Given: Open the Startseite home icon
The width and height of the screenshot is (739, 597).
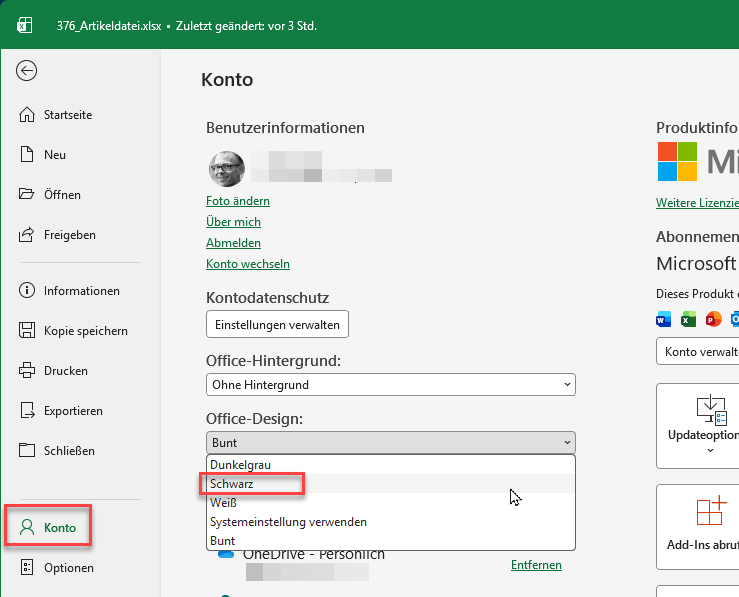Looking at the screenshot, I should coord(27,115).
